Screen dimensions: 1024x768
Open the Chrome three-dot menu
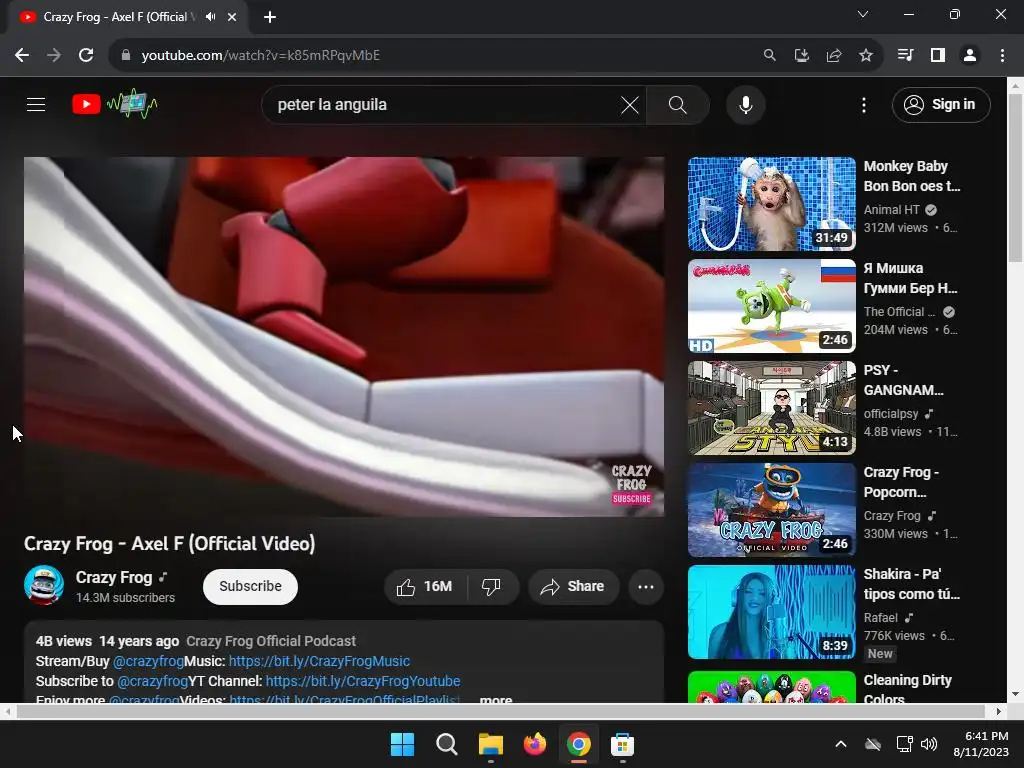1002,56
